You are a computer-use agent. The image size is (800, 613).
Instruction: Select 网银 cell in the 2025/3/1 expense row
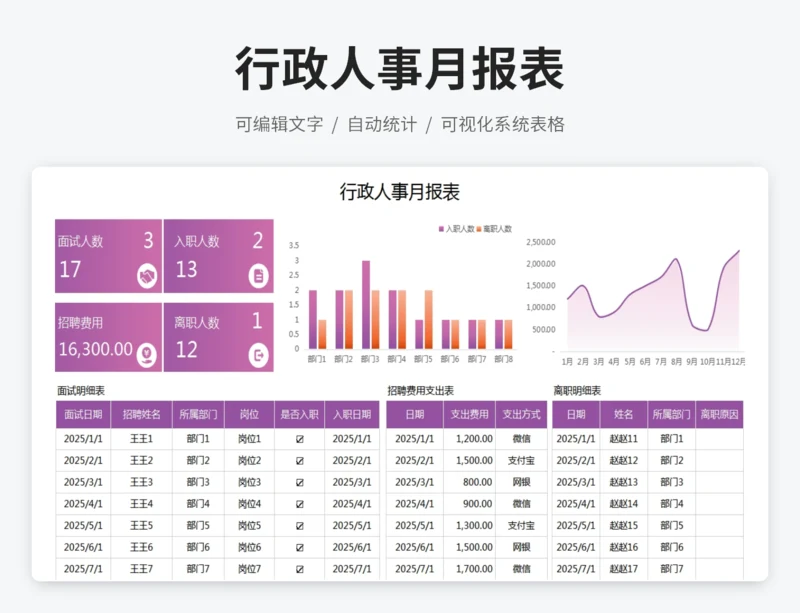coord(521,482)
